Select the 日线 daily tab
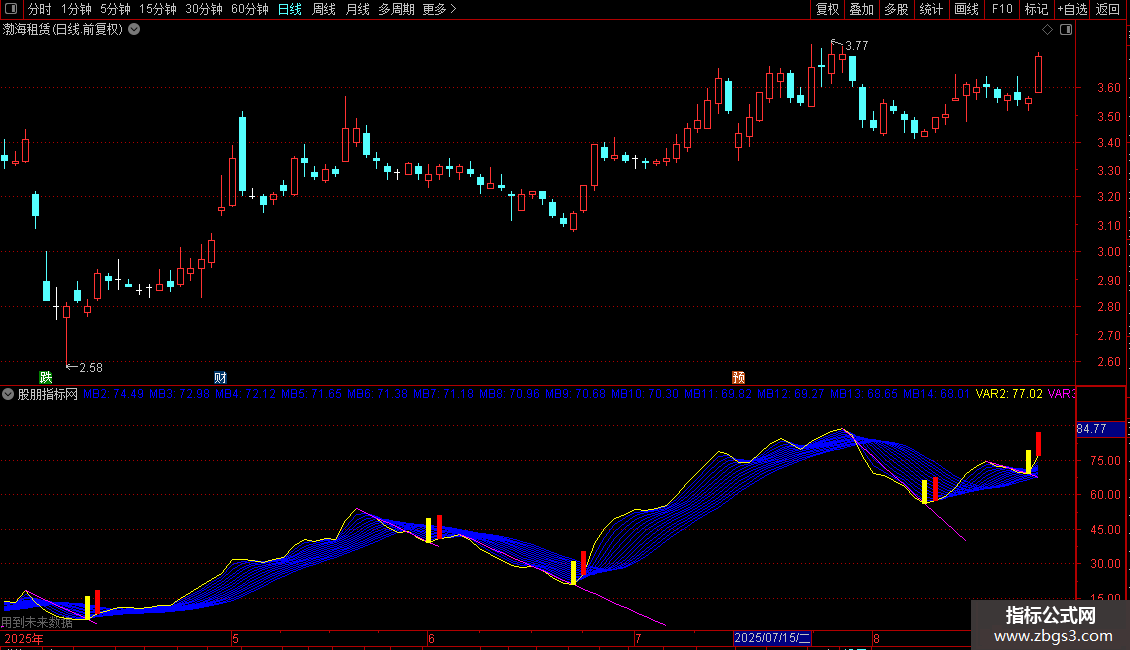The height and width of the screenshot is (650, 1130). point(290,9)
